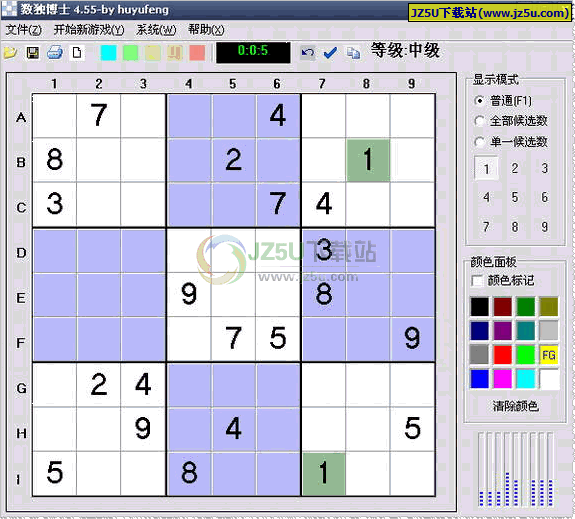The width and height of the screenshot is (575, 519).
Task: Open the 帮助(X) menu
Action: [x=206, y=30]
